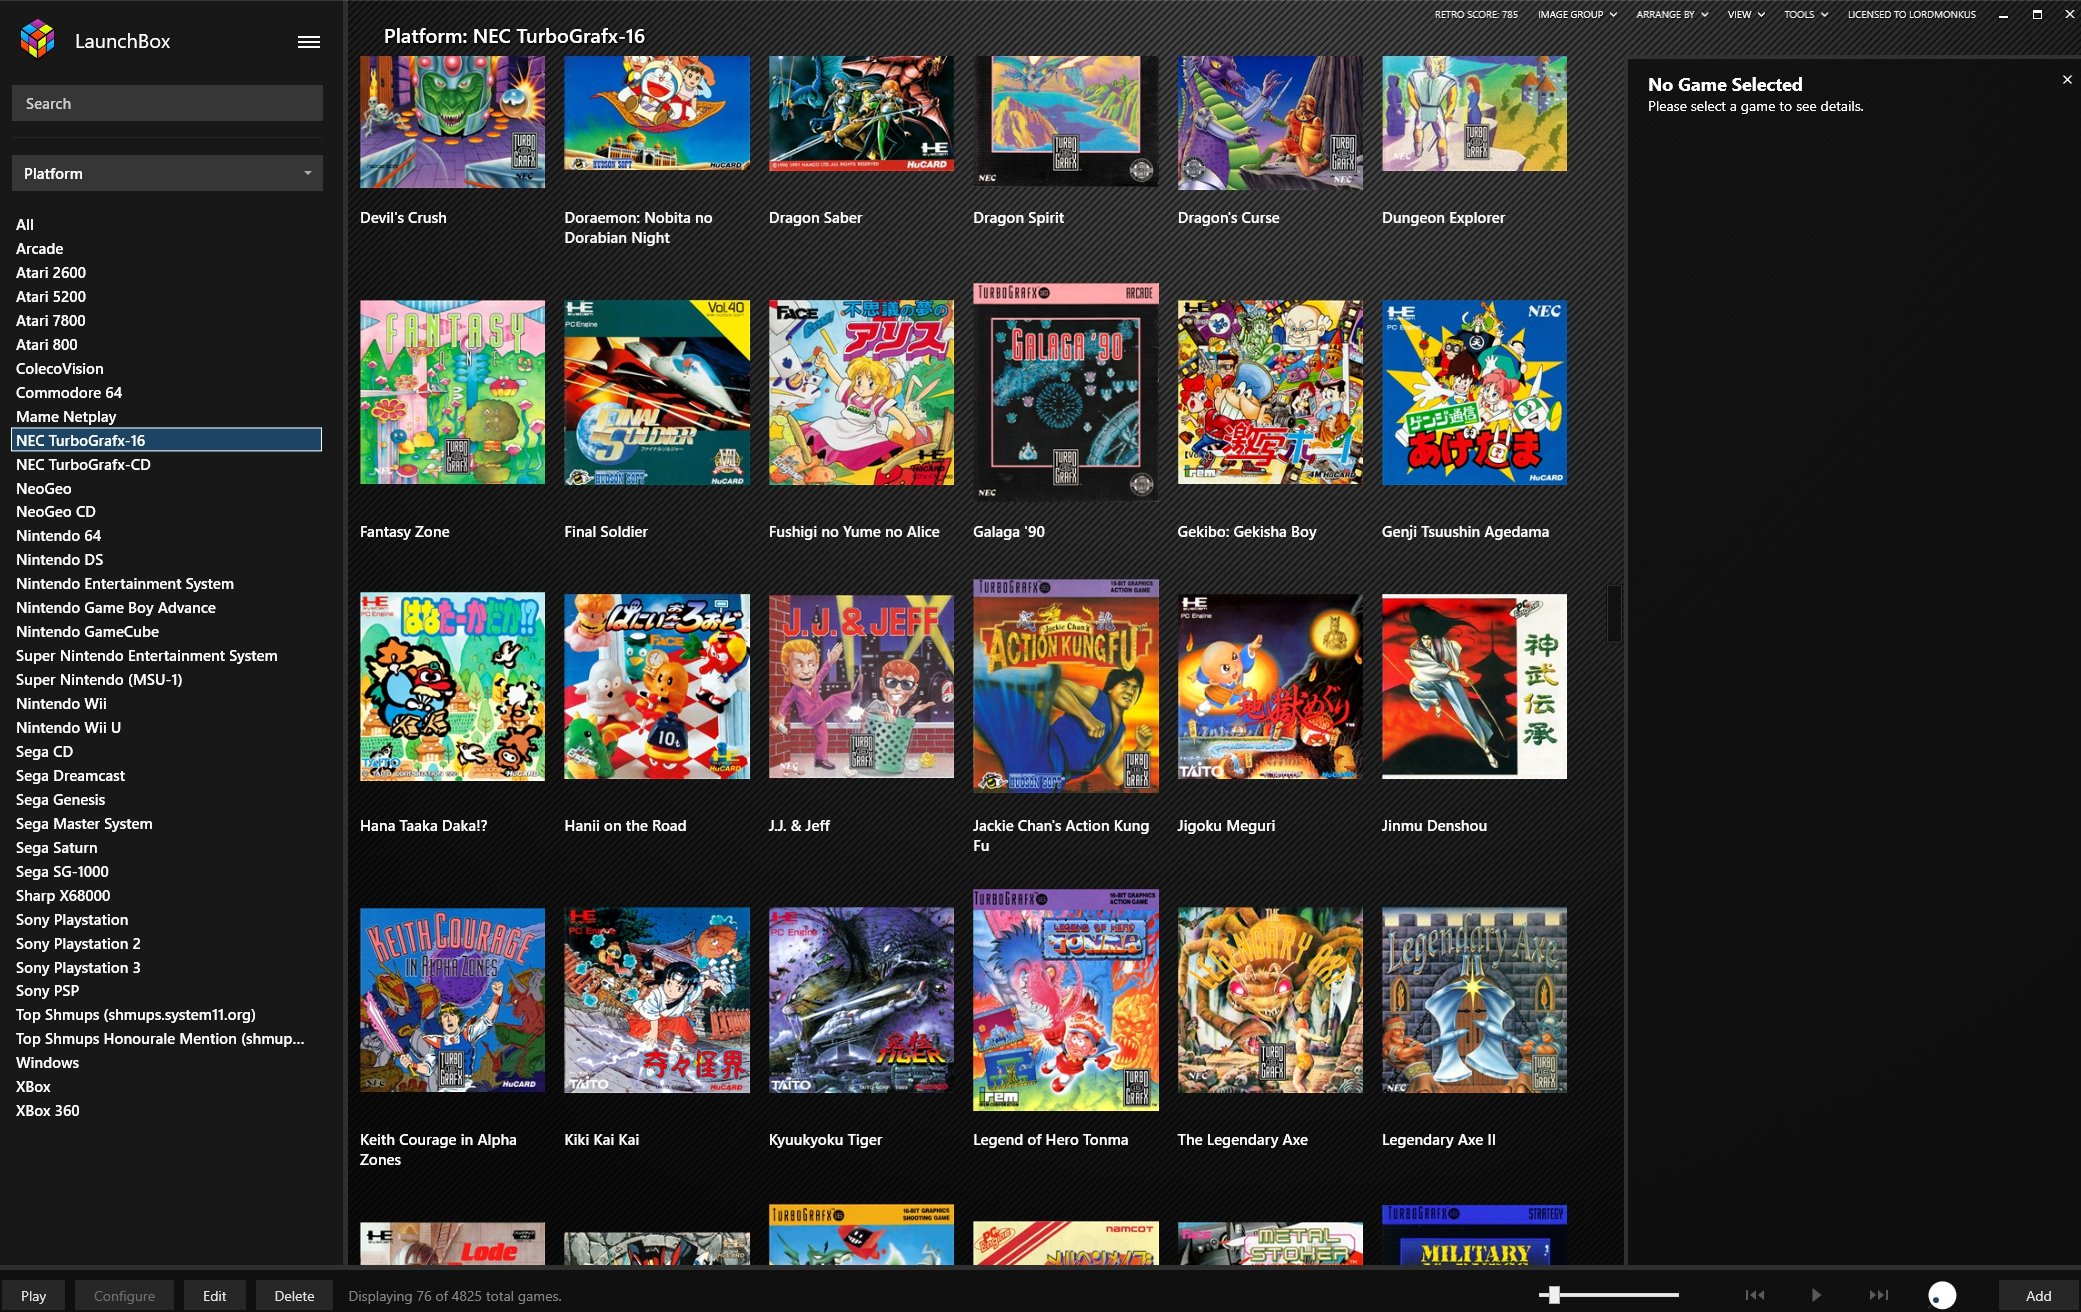Select the Galaga '90 box art
Image resolution: width=2081 pixels, height=1312 pixels.
tap(1066, 392)
